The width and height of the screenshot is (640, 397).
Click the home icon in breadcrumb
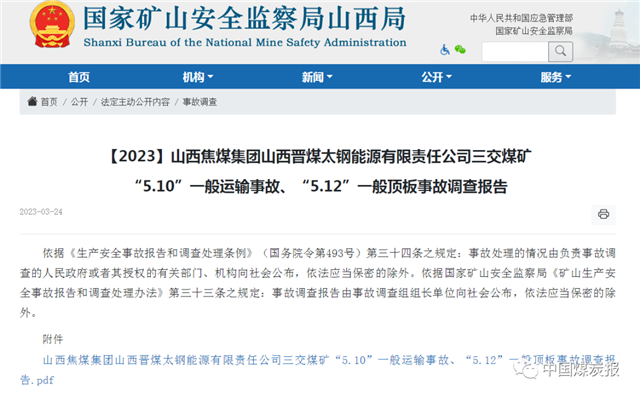click(32, 102)
